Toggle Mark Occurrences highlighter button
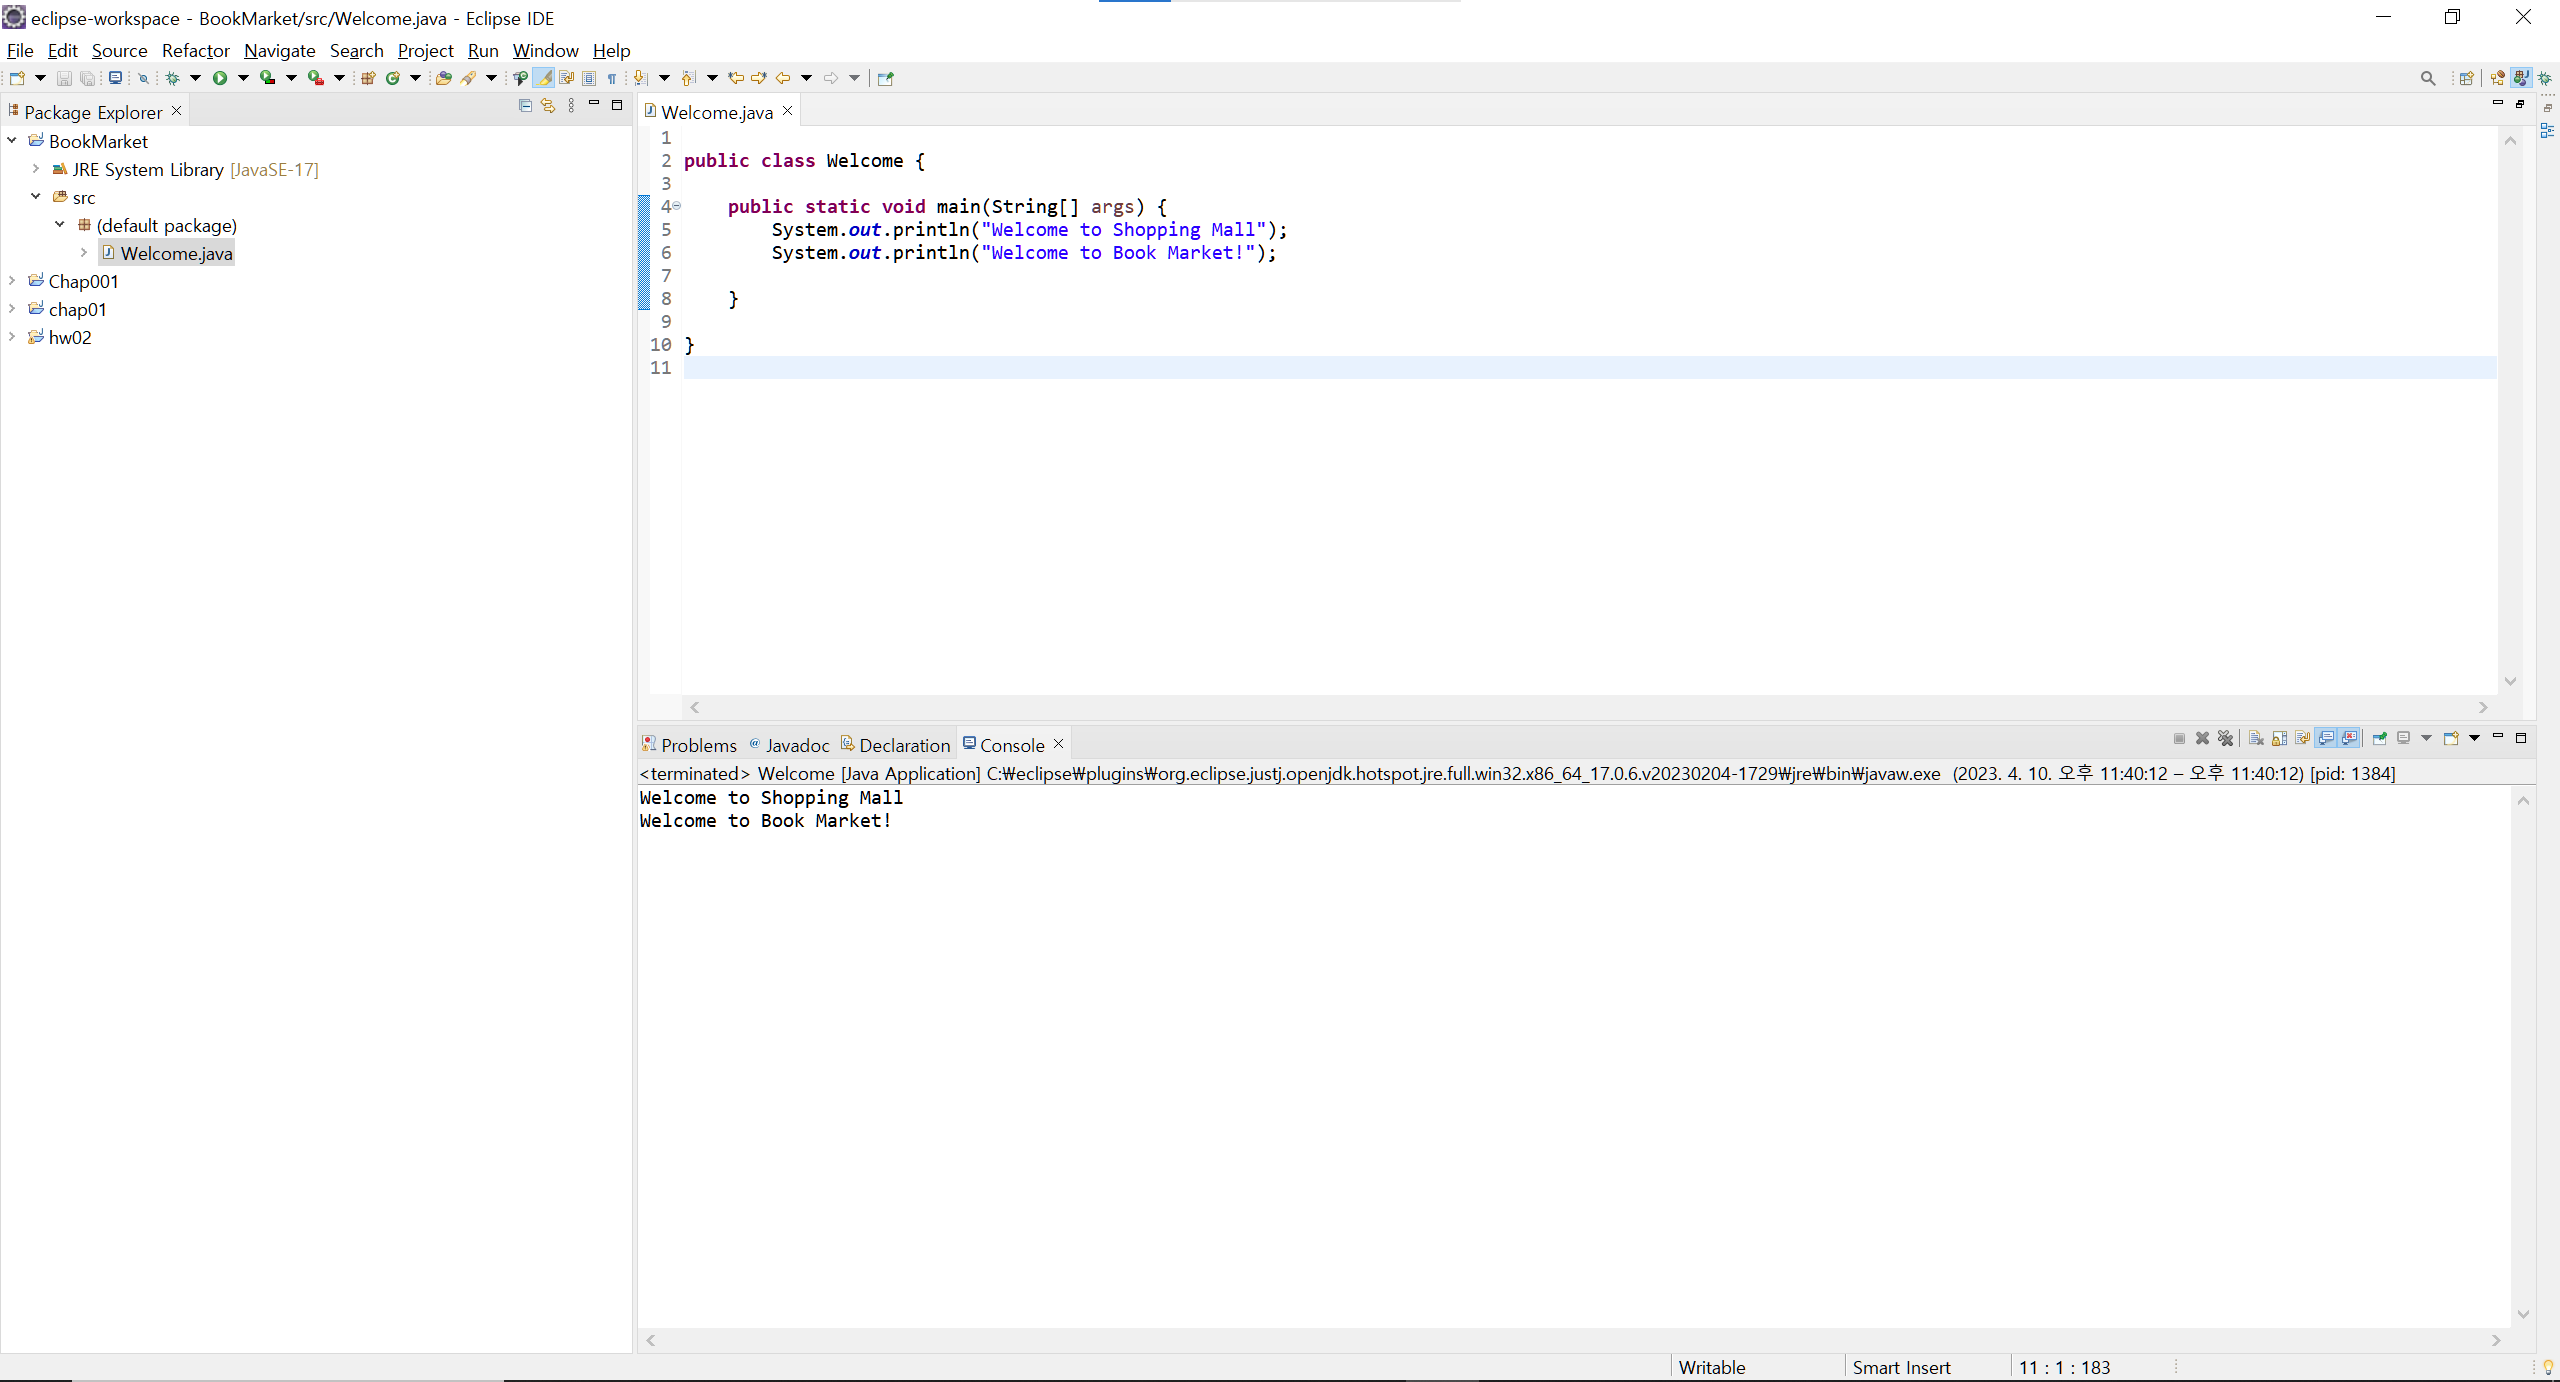Viewport: 2560px width, 1382px height. (x=543, y=78)
